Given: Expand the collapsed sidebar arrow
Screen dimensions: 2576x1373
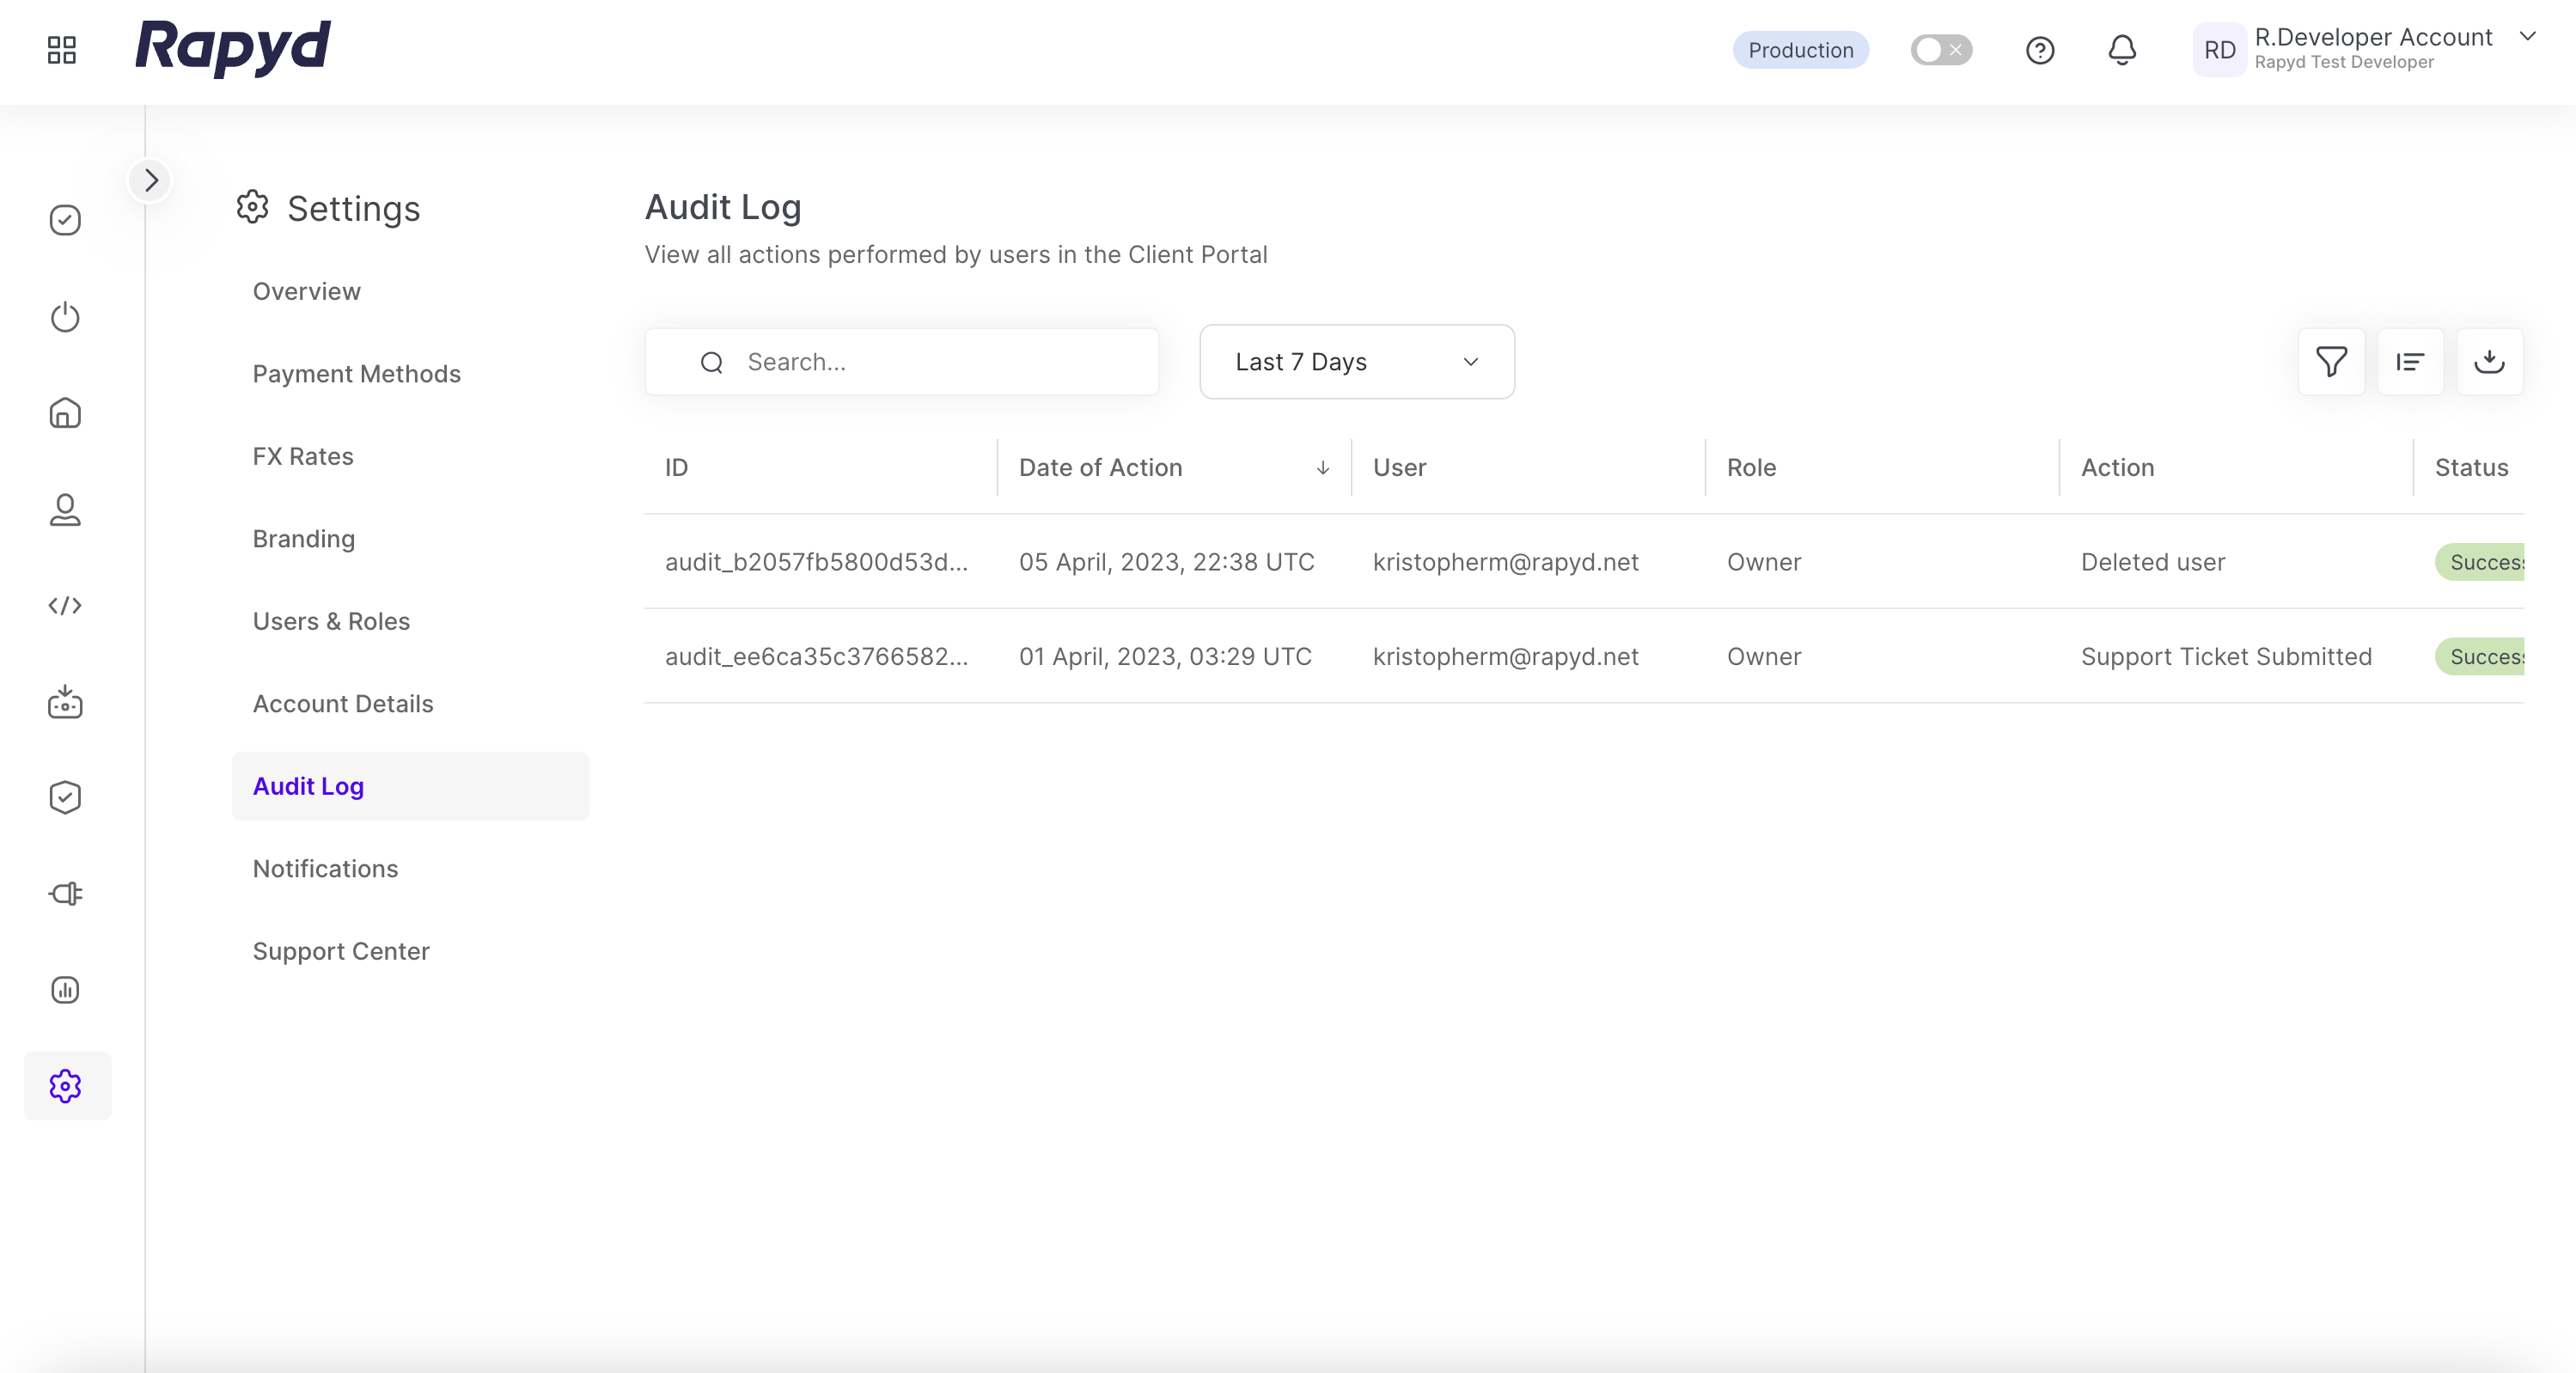Looking at the screenshot, I should tap(151, 180).
